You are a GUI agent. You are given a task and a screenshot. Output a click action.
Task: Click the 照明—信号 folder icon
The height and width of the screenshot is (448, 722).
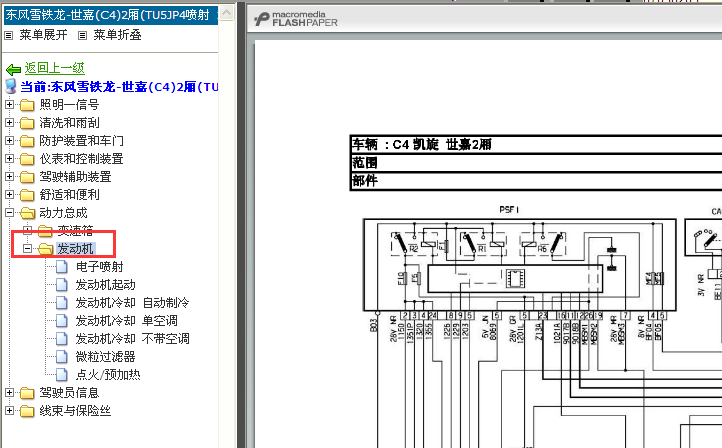(27, 105)
